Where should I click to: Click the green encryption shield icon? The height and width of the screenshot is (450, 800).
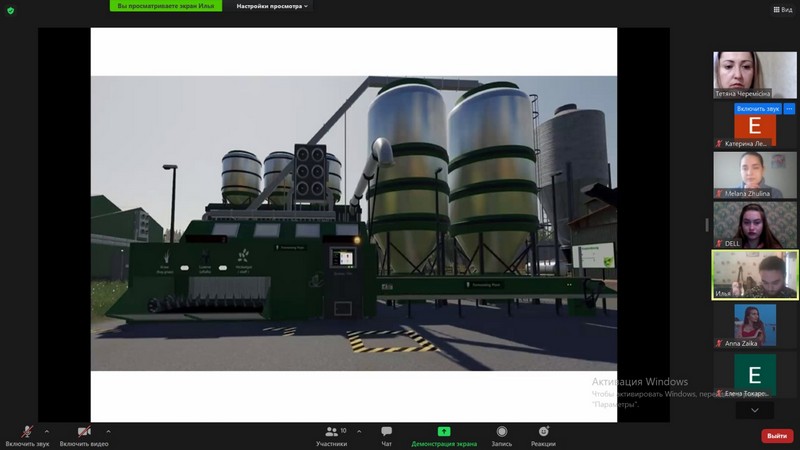point(11,10)
